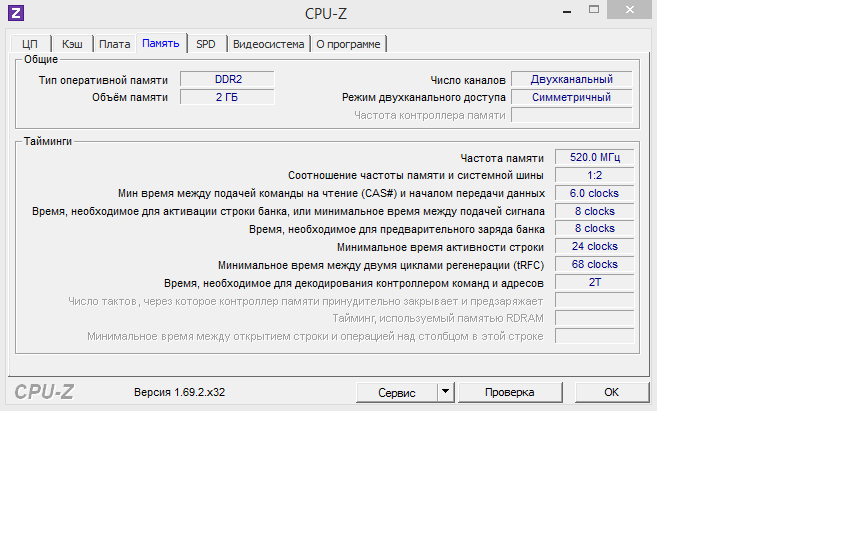Switch to the ЦП tab
This screenshot has height=540, width=864.
coord(30,44)
